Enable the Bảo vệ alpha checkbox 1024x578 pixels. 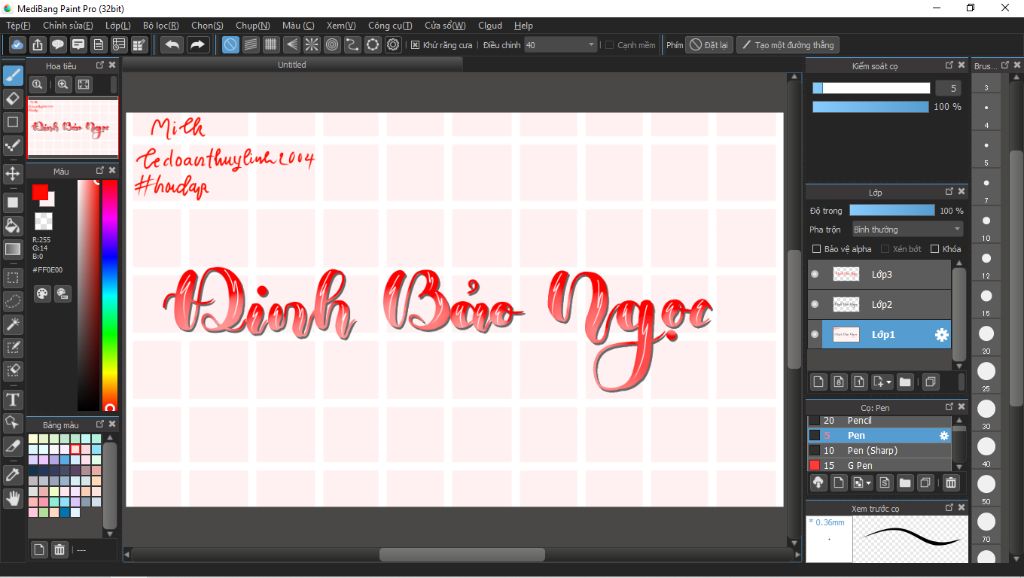(816, 249)
